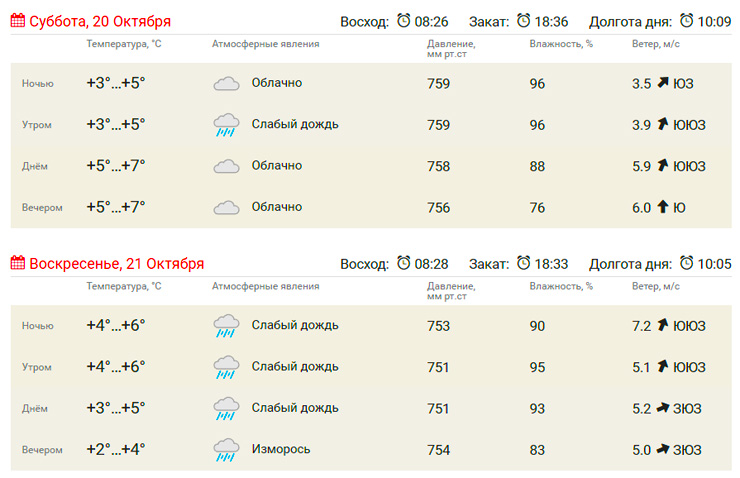The width and height of the screenshot is (740, 478).
Task: Click the sunrise clock icon next to 08:28
Action: tap(404, 263)
